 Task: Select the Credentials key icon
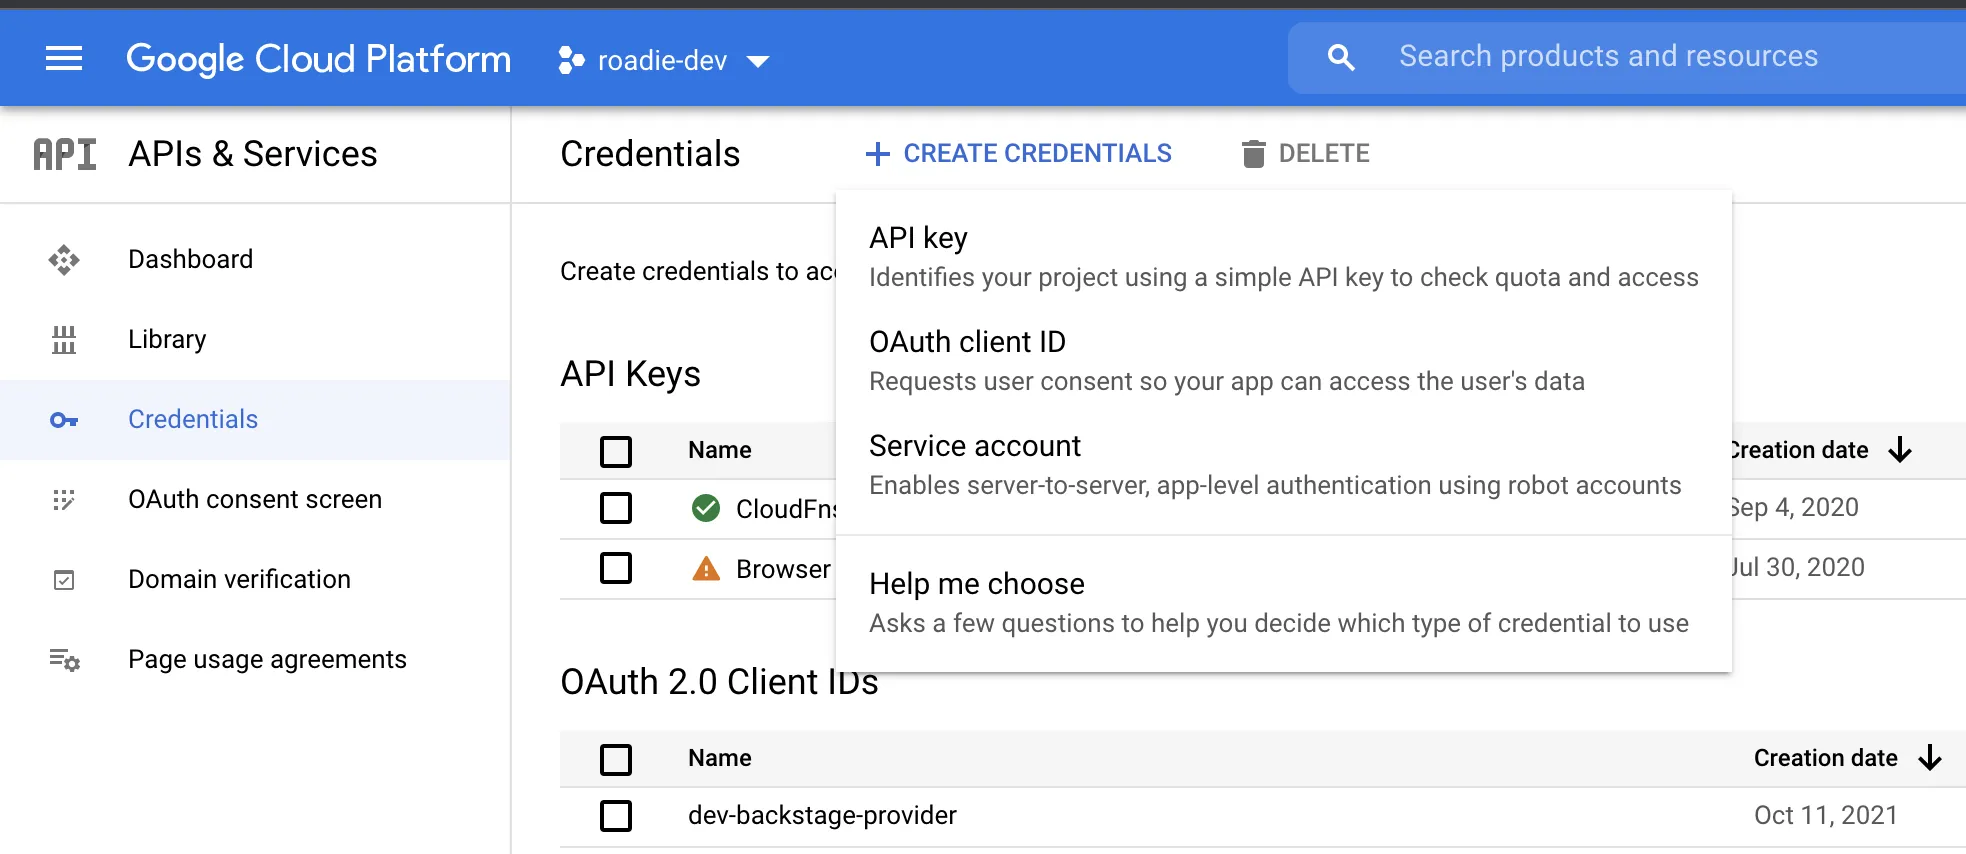[64, 419]
